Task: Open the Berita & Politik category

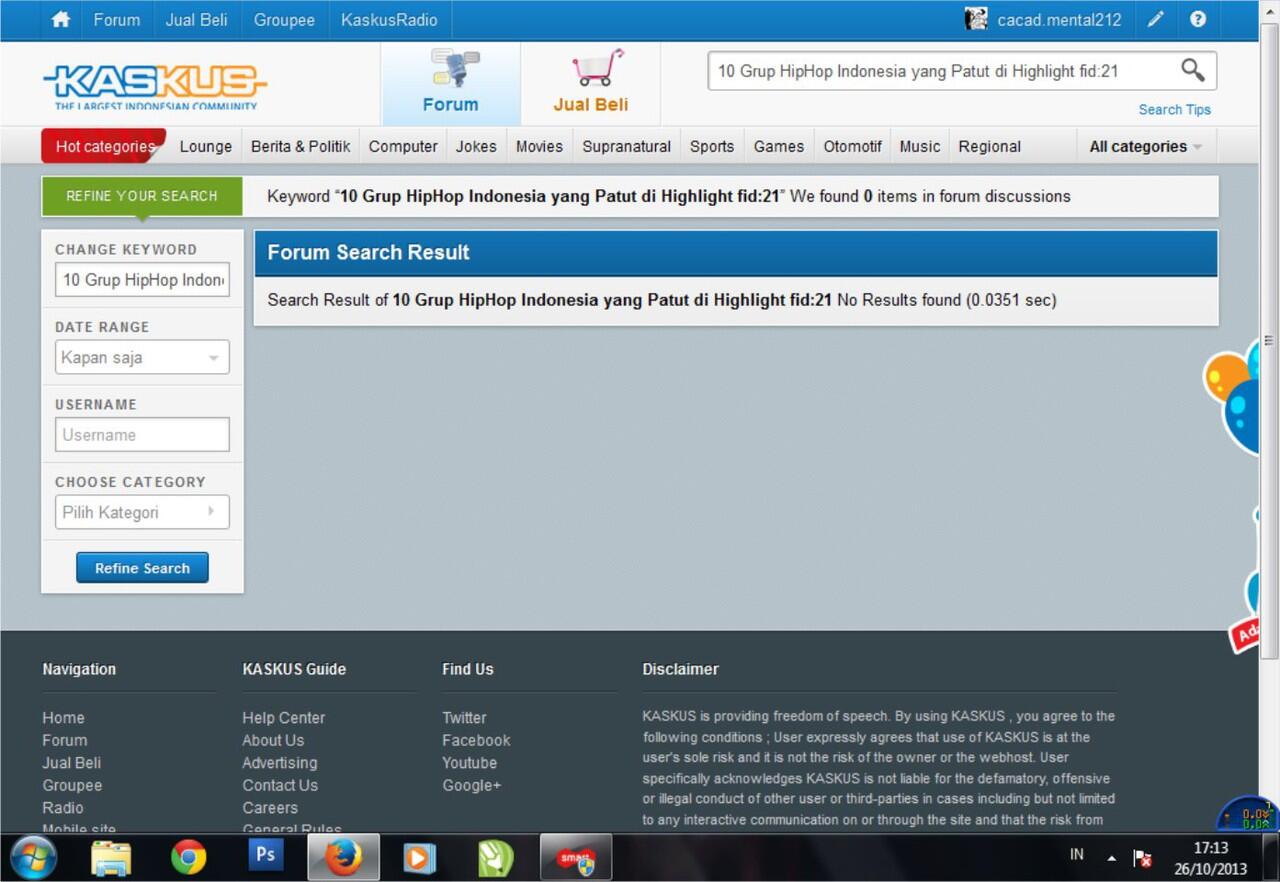Action: click(301, 146)
